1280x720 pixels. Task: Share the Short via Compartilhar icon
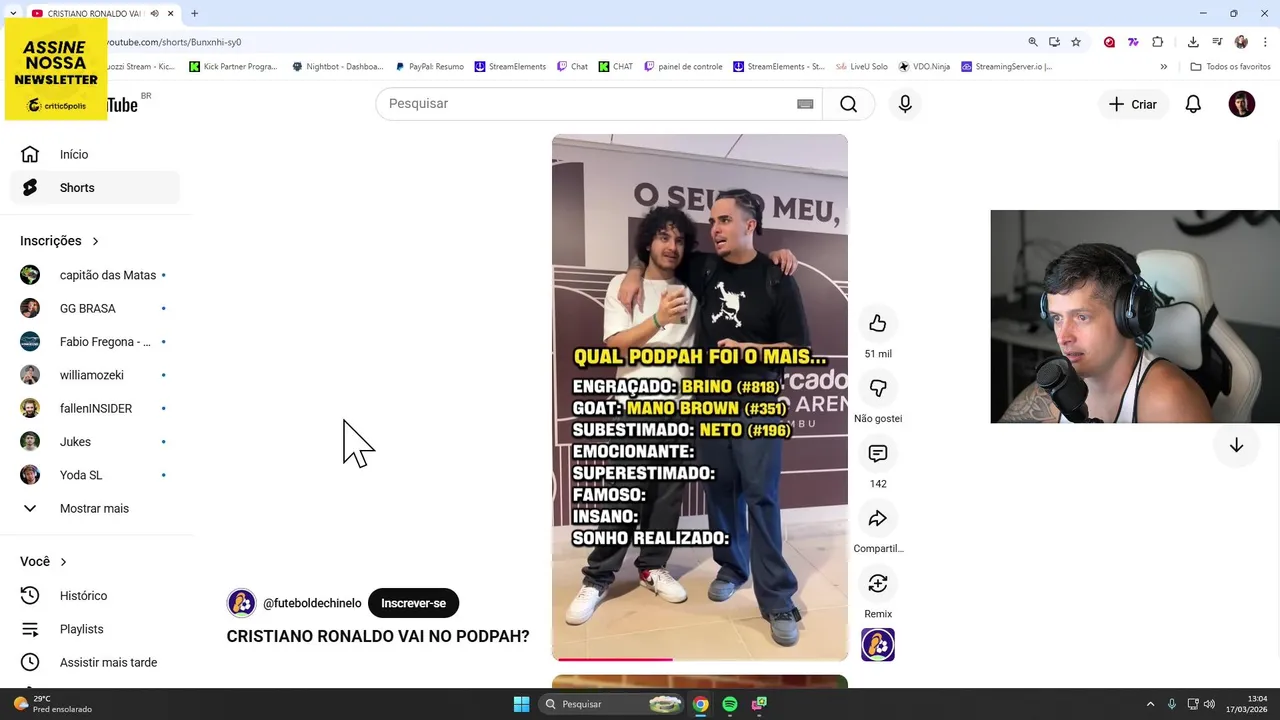[878, 518]
